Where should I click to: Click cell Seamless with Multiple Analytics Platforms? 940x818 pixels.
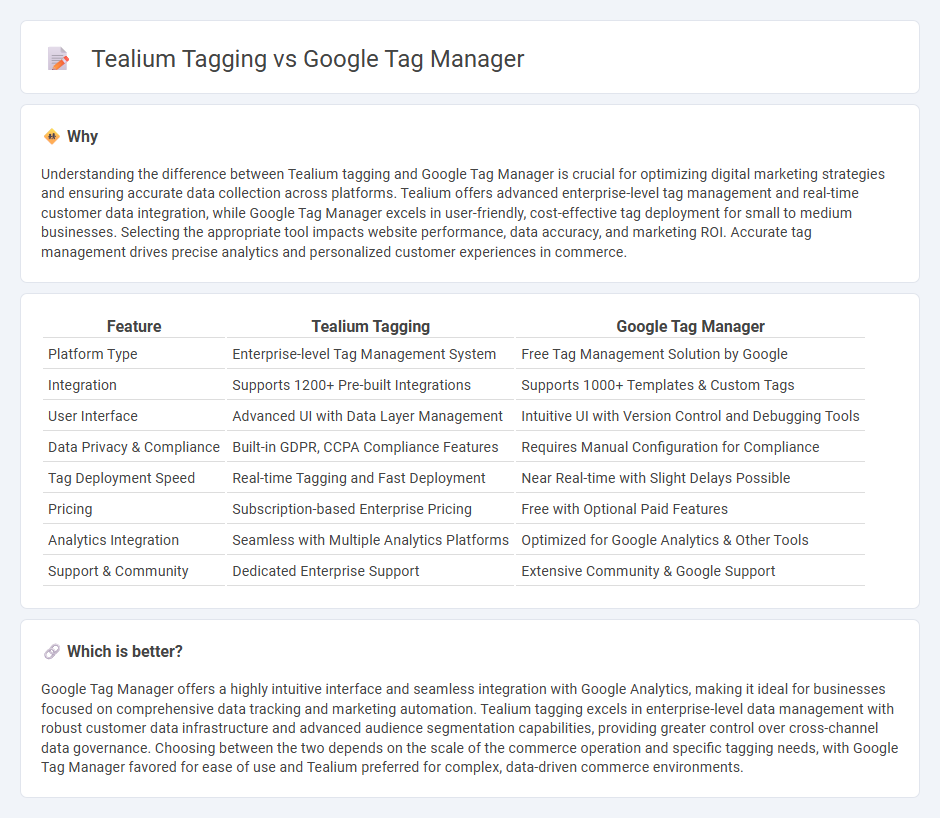pyautogui.click(x=370, y=540)
